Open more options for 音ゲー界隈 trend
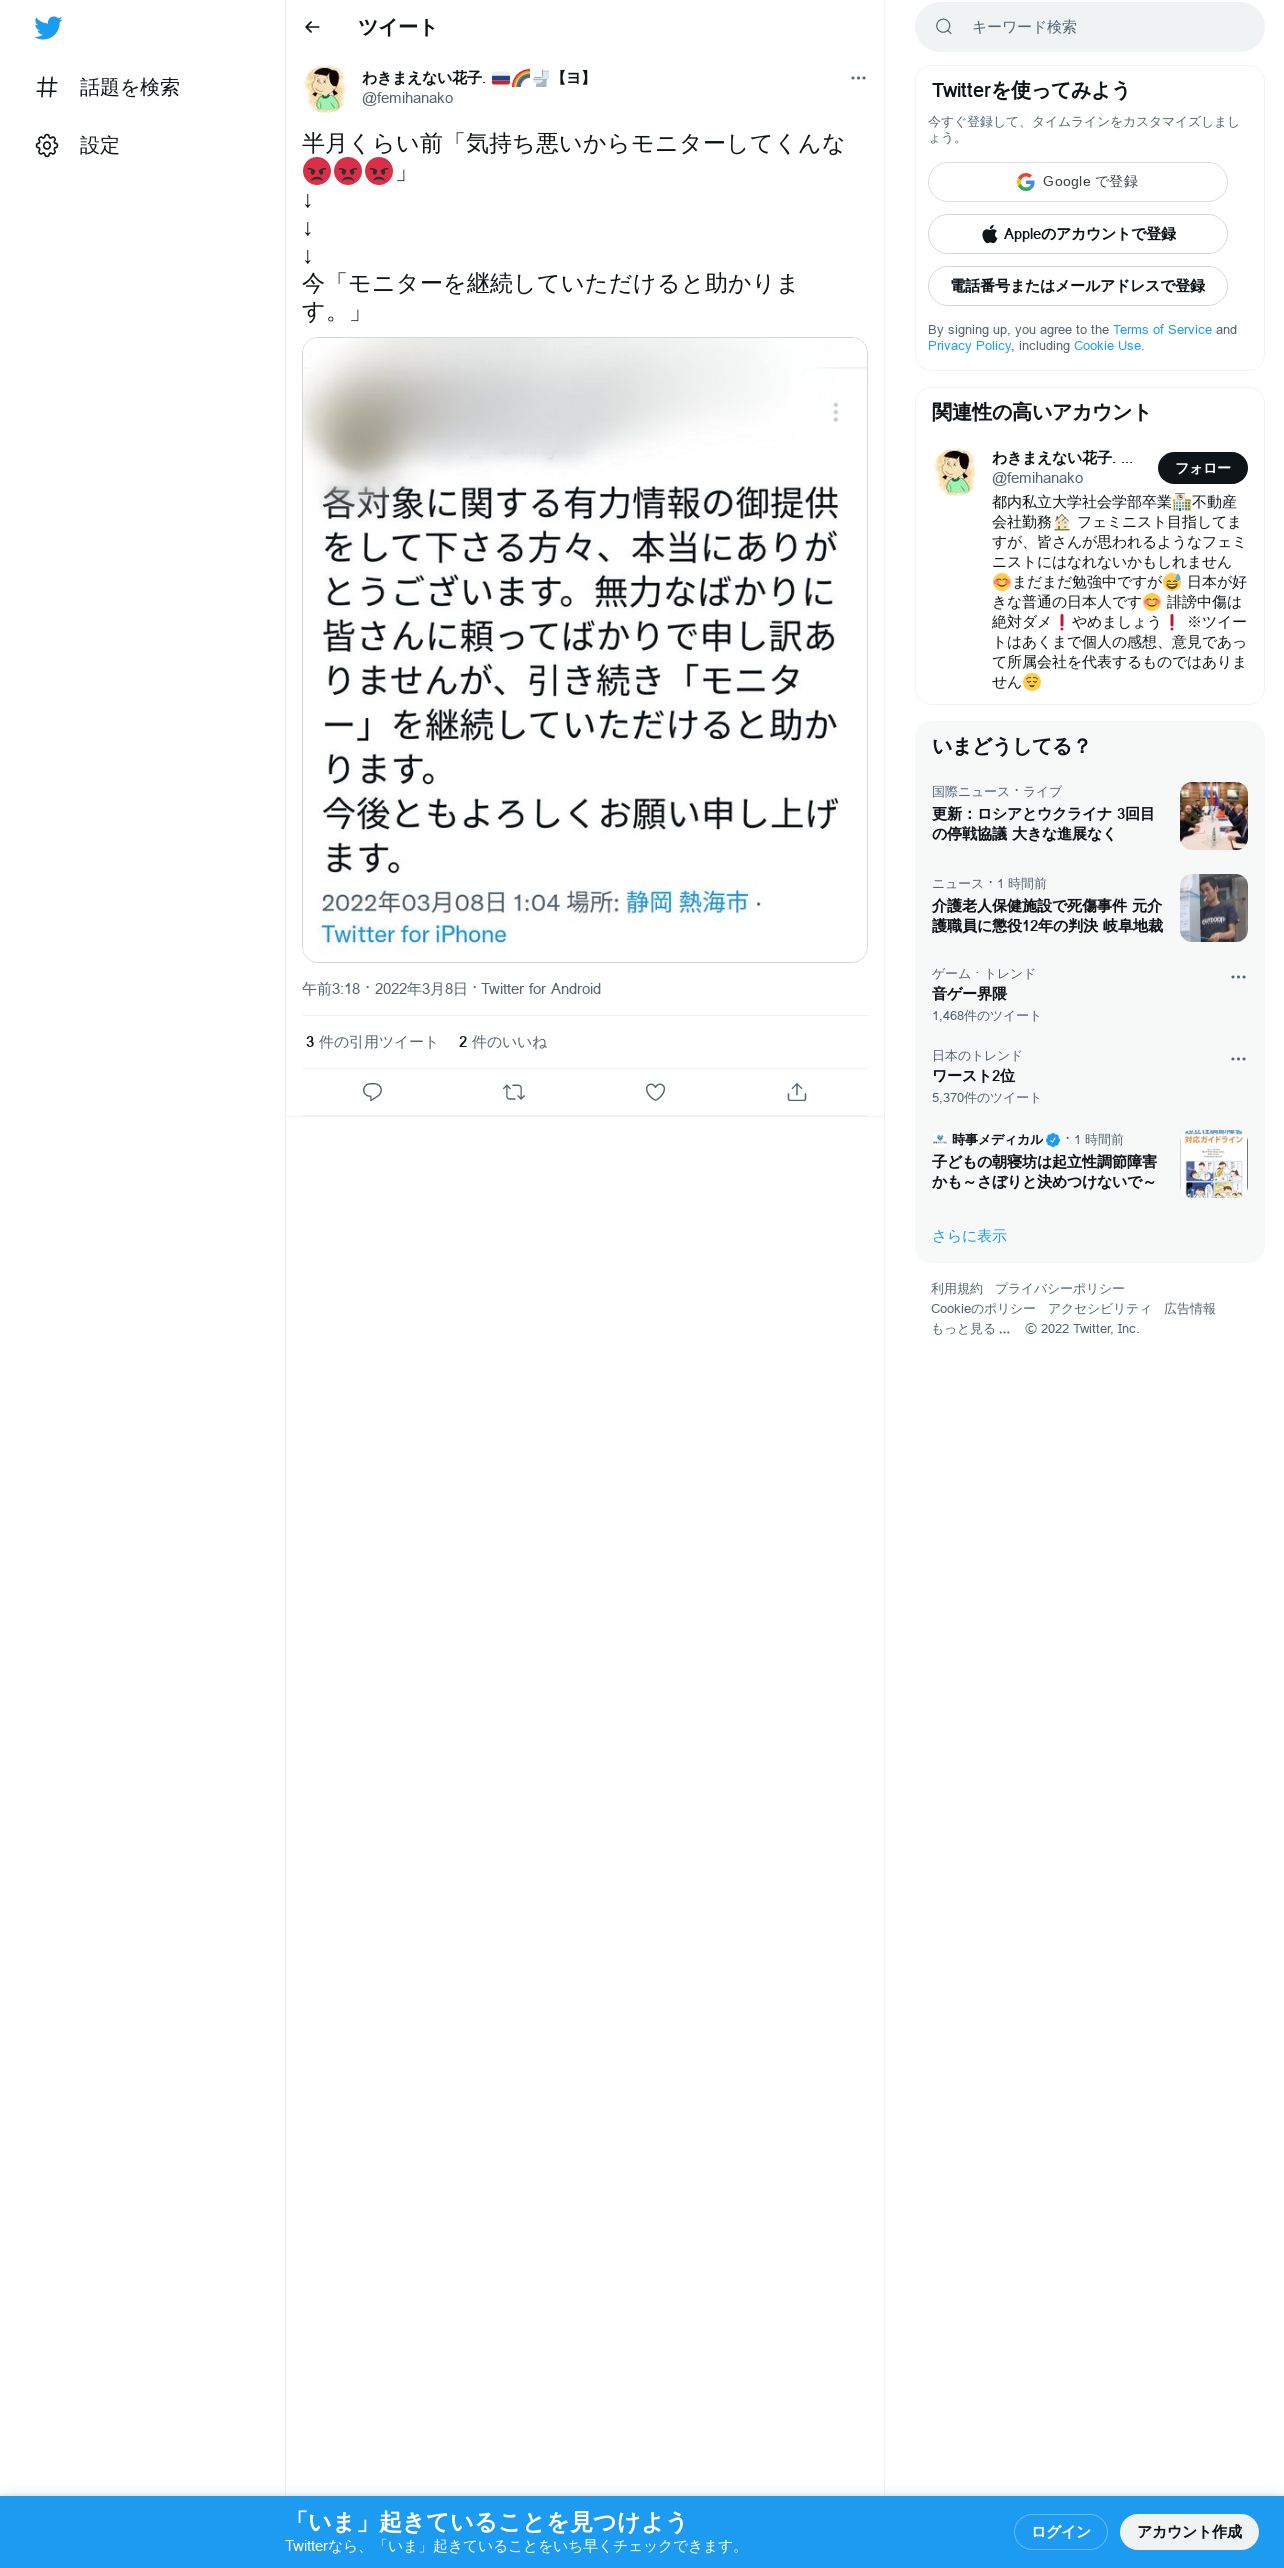This screenshot has width=1284, height=2568. tap(1238, 977)
